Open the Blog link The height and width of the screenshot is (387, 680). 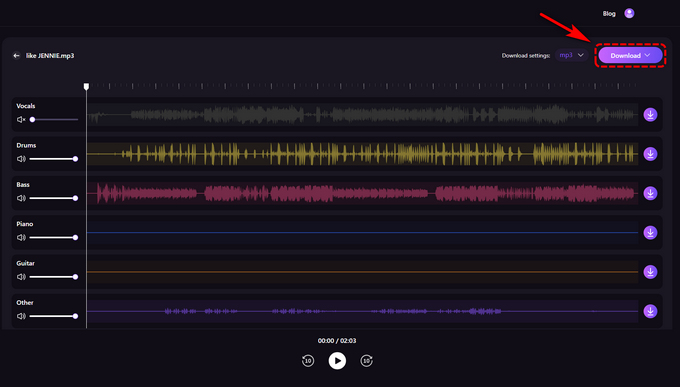(609, 13)
